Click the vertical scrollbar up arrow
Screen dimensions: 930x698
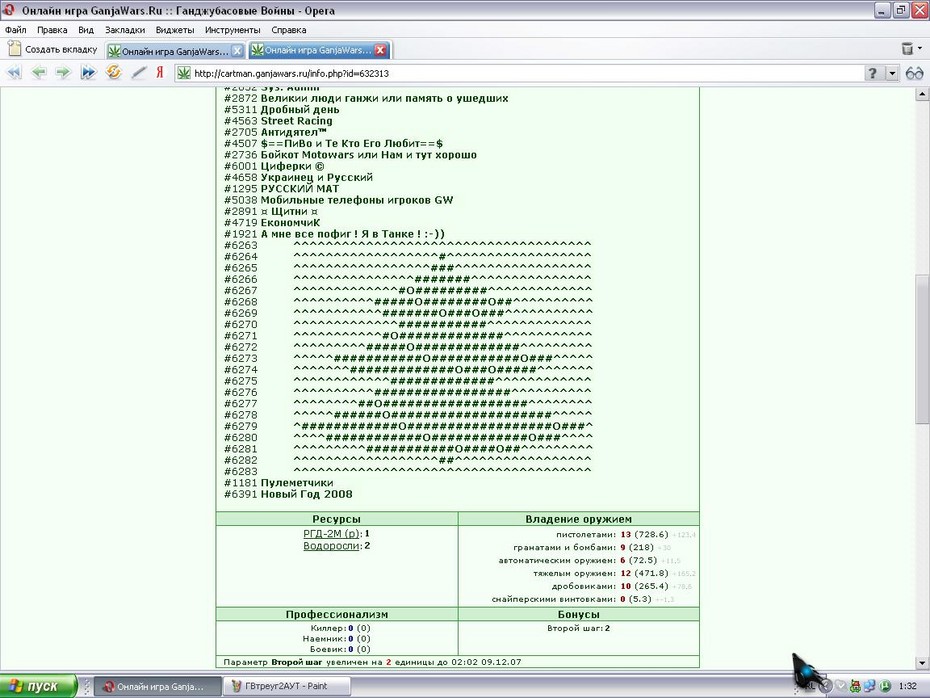(922, 94)
